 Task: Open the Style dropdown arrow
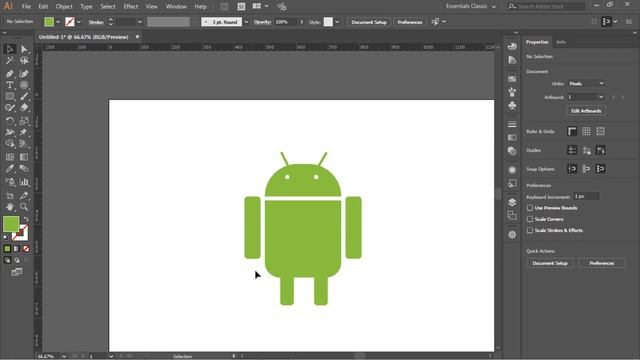coord(337,22)
